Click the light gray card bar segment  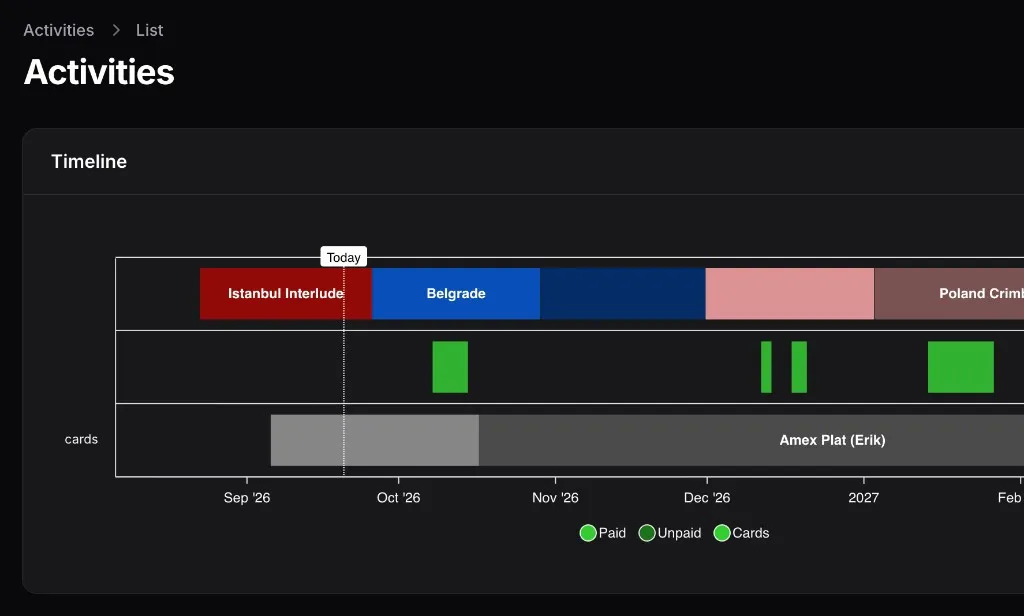pos(375,440)
